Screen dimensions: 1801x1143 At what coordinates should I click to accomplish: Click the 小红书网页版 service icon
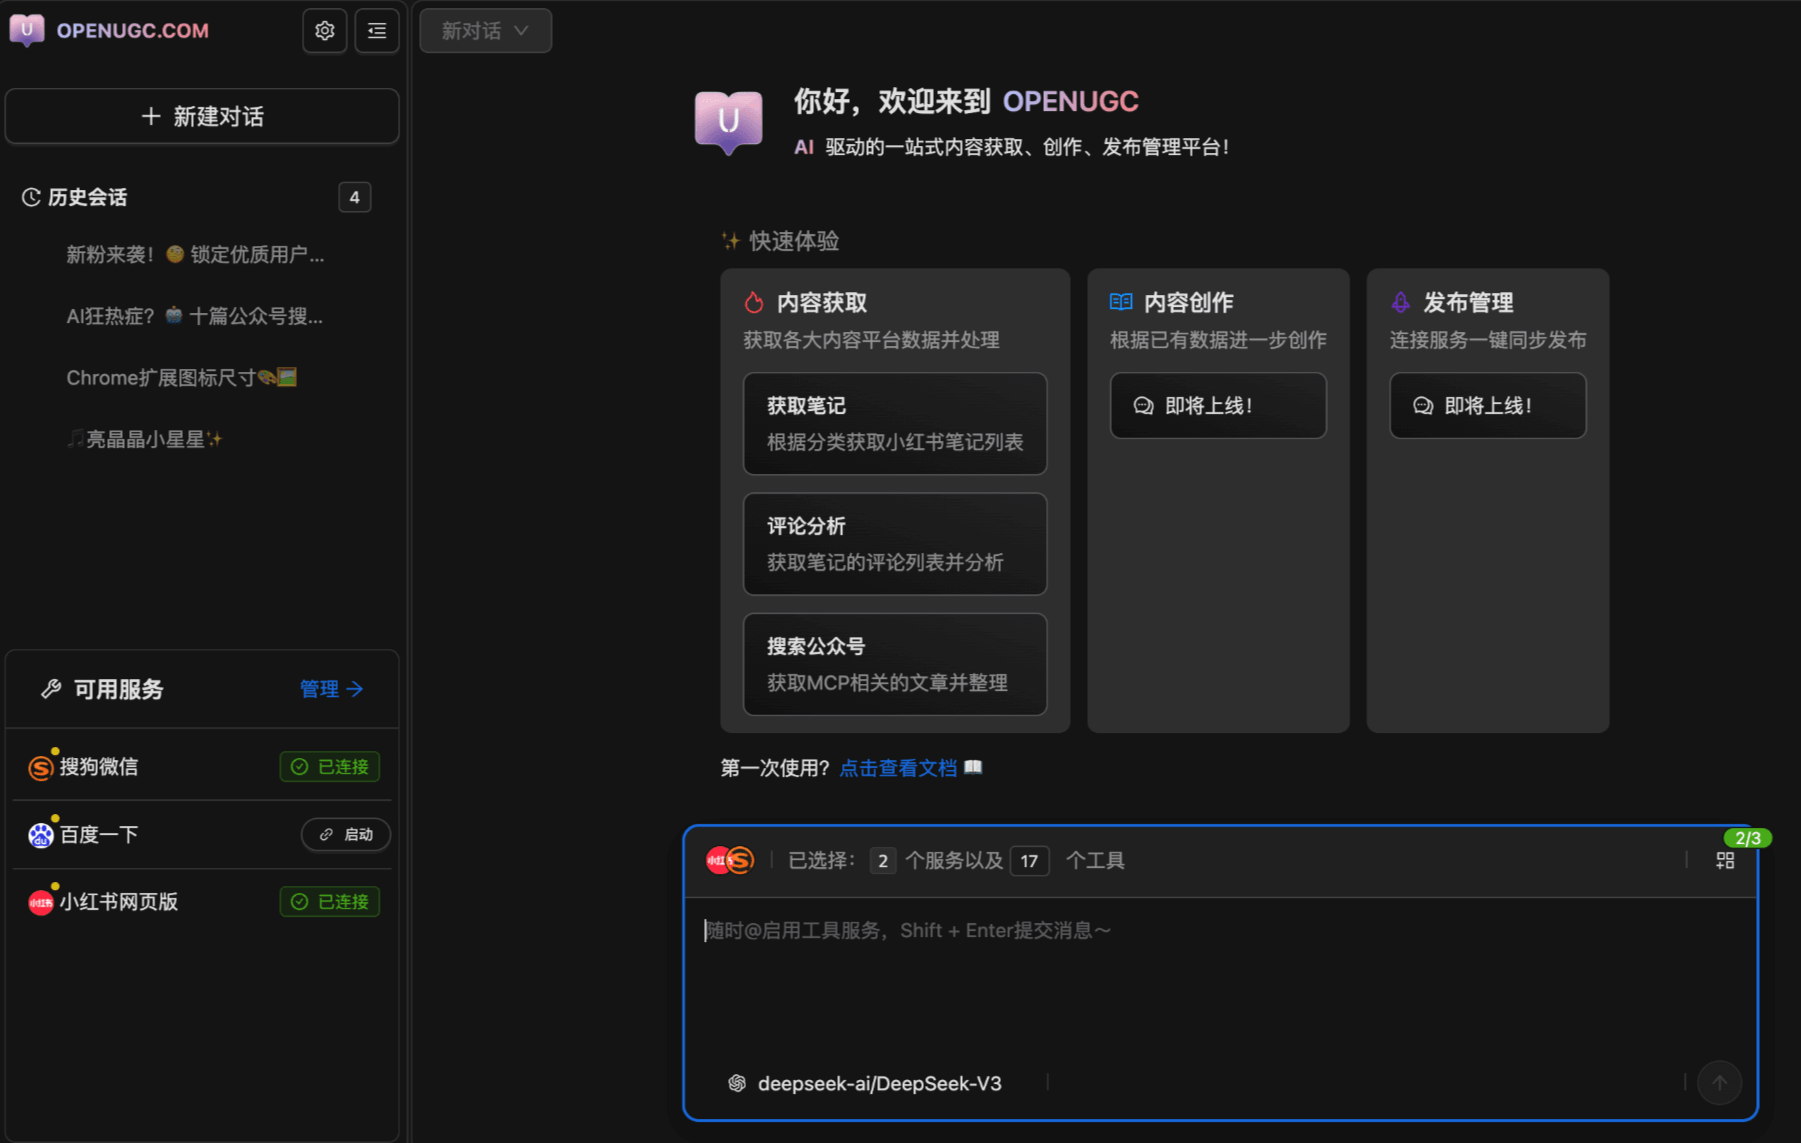(x=41, y=902)
